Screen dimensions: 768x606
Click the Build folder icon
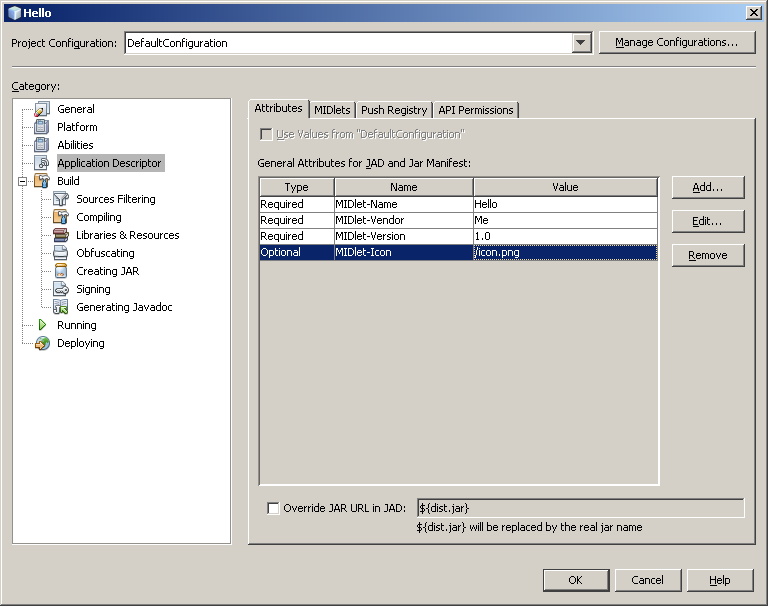[42, 181]
